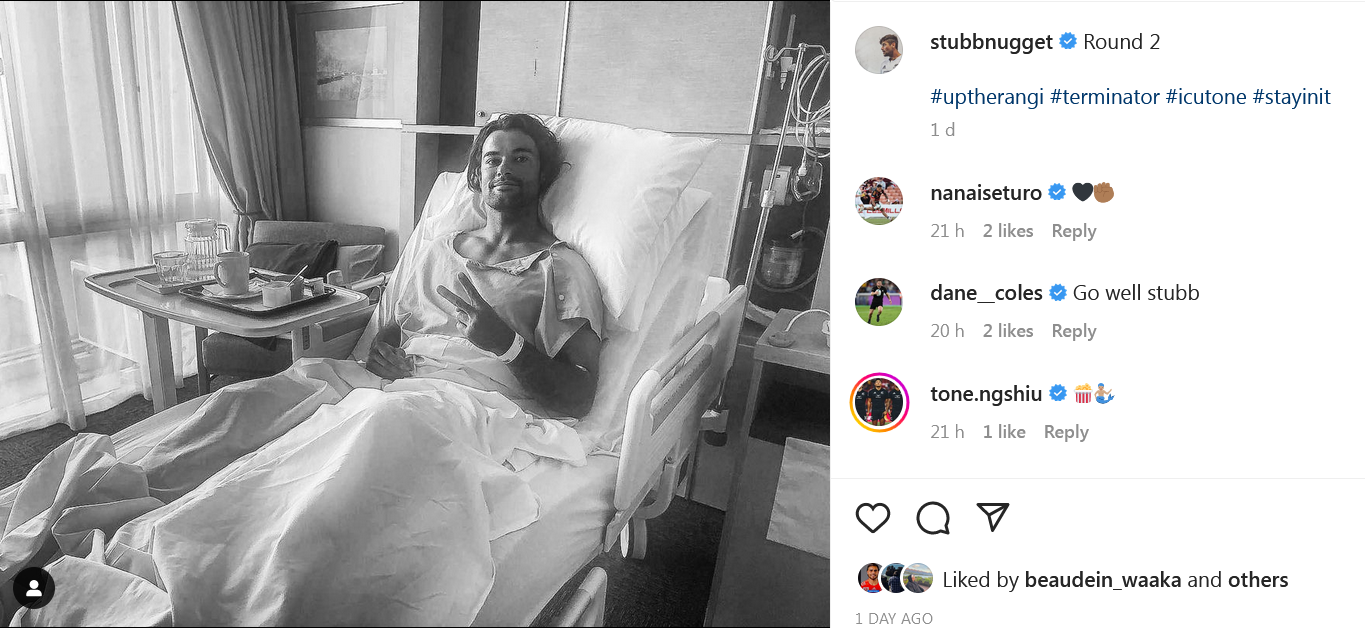The width and height of the screenshot is (1365, 628).
Task: View nanaiseturo profile picture
Action: click(879, 201)
